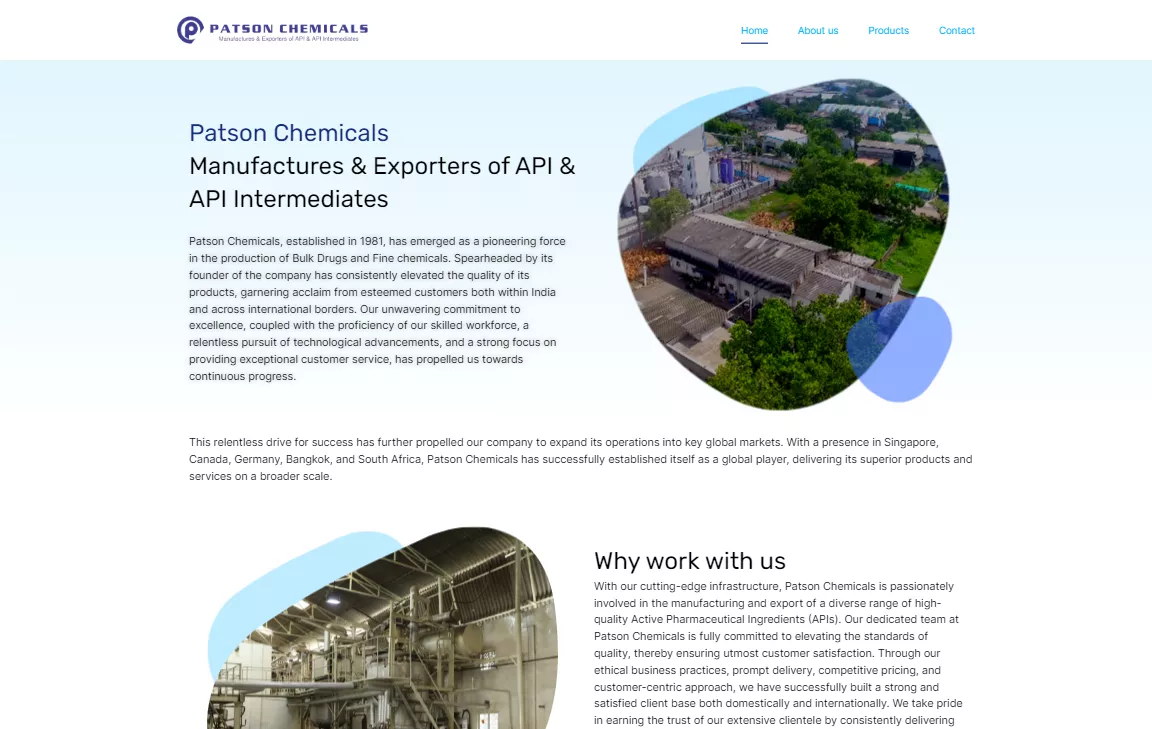Select the blue "Patson Chemicals" heading
Screen dimensions: 1152x729
coord(289,133)
